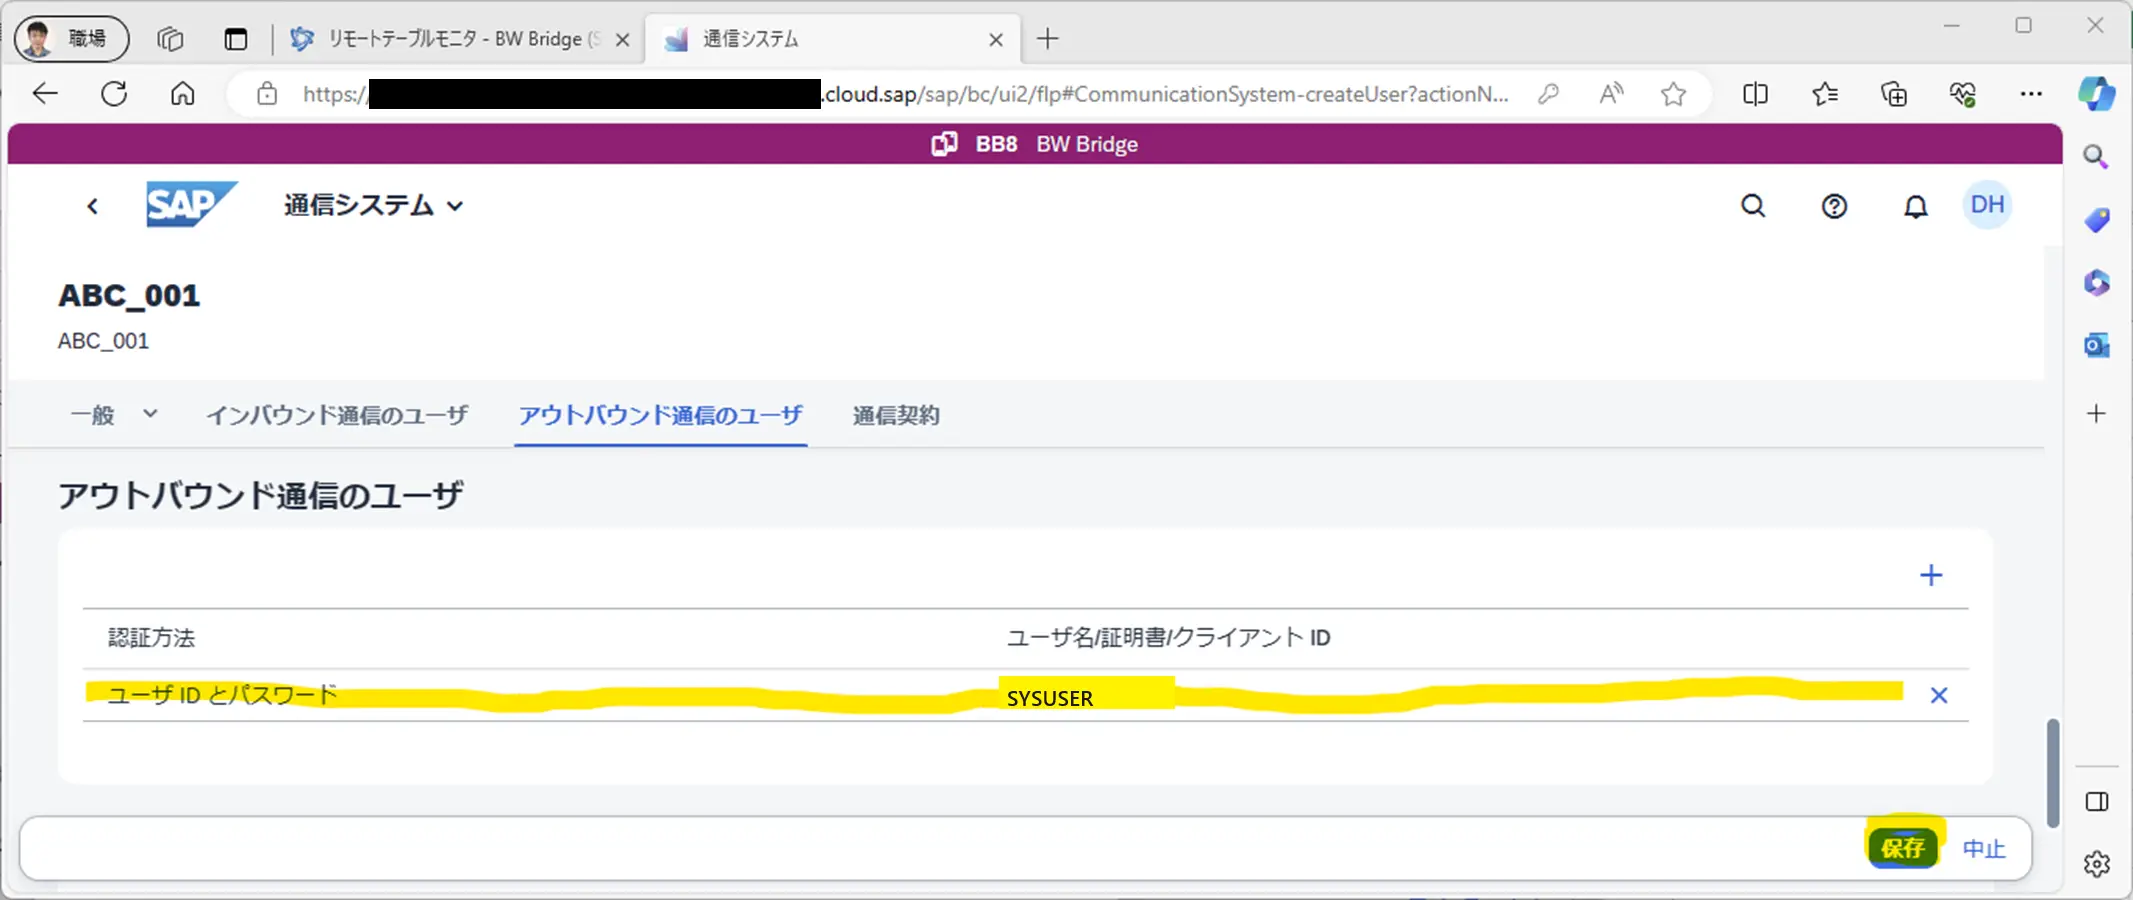Open browser settings and more menu

pyautogui.click(x=2030, y=94)
